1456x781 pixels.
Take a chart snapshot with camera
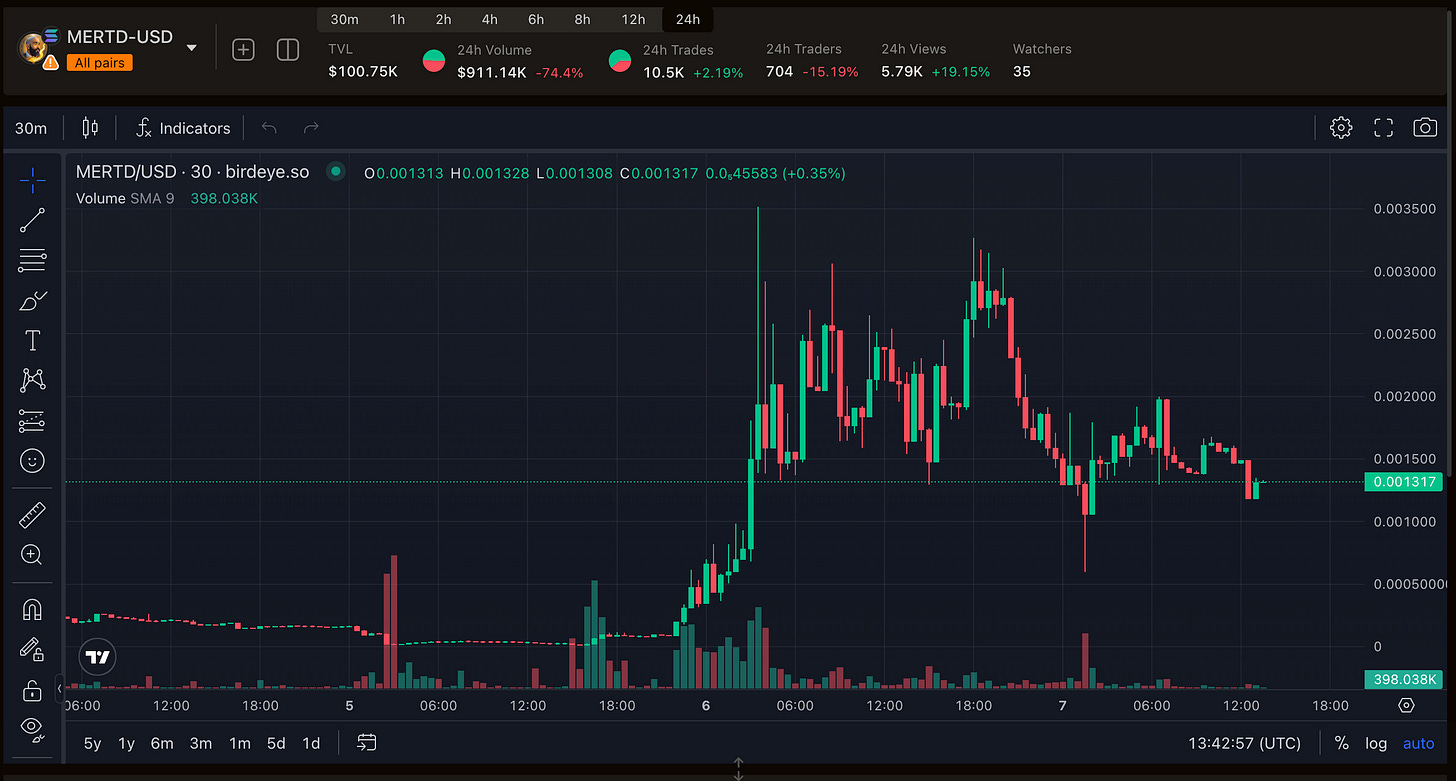1424,127
